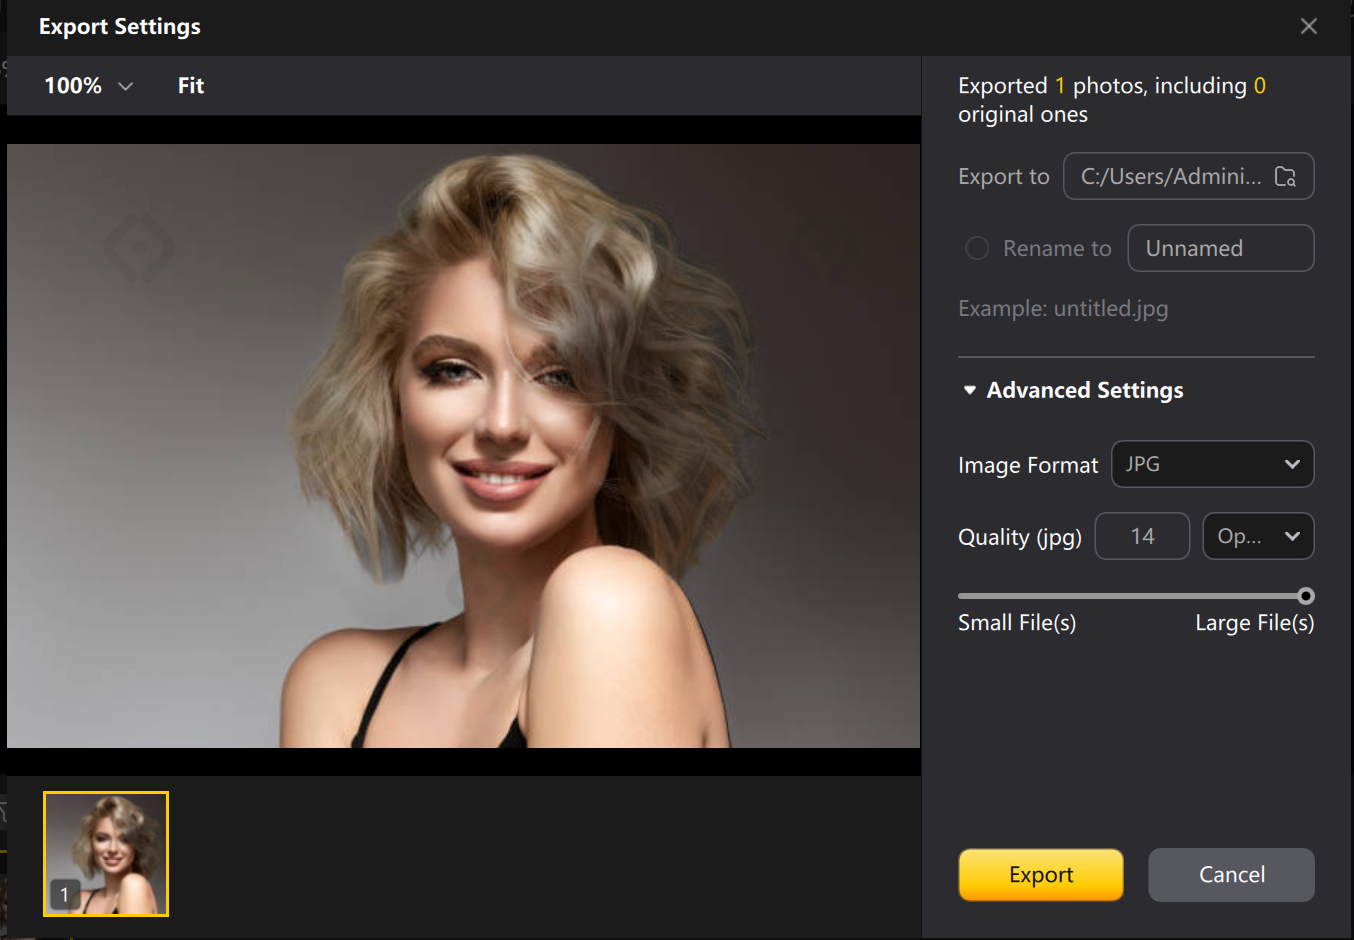This screenshot has height=940, width=1354.
Task: Open the quality optimization dropdown beside Quality
Action: pyautogui.click(x=1258, y=536)
